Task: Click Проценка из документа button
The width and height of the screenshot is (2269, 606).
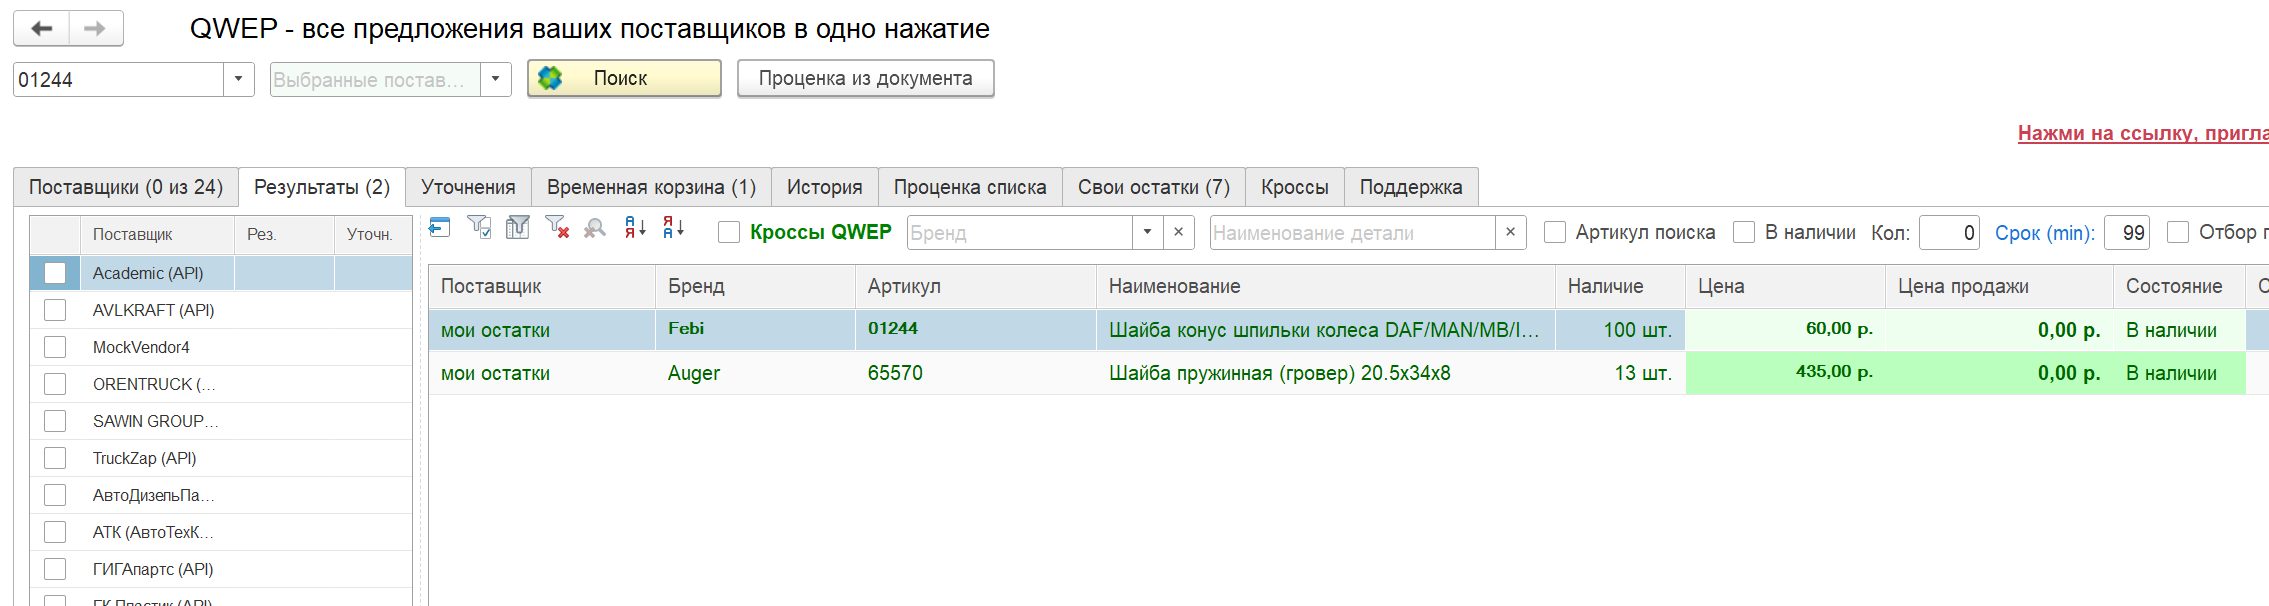Action: (865, 78)
